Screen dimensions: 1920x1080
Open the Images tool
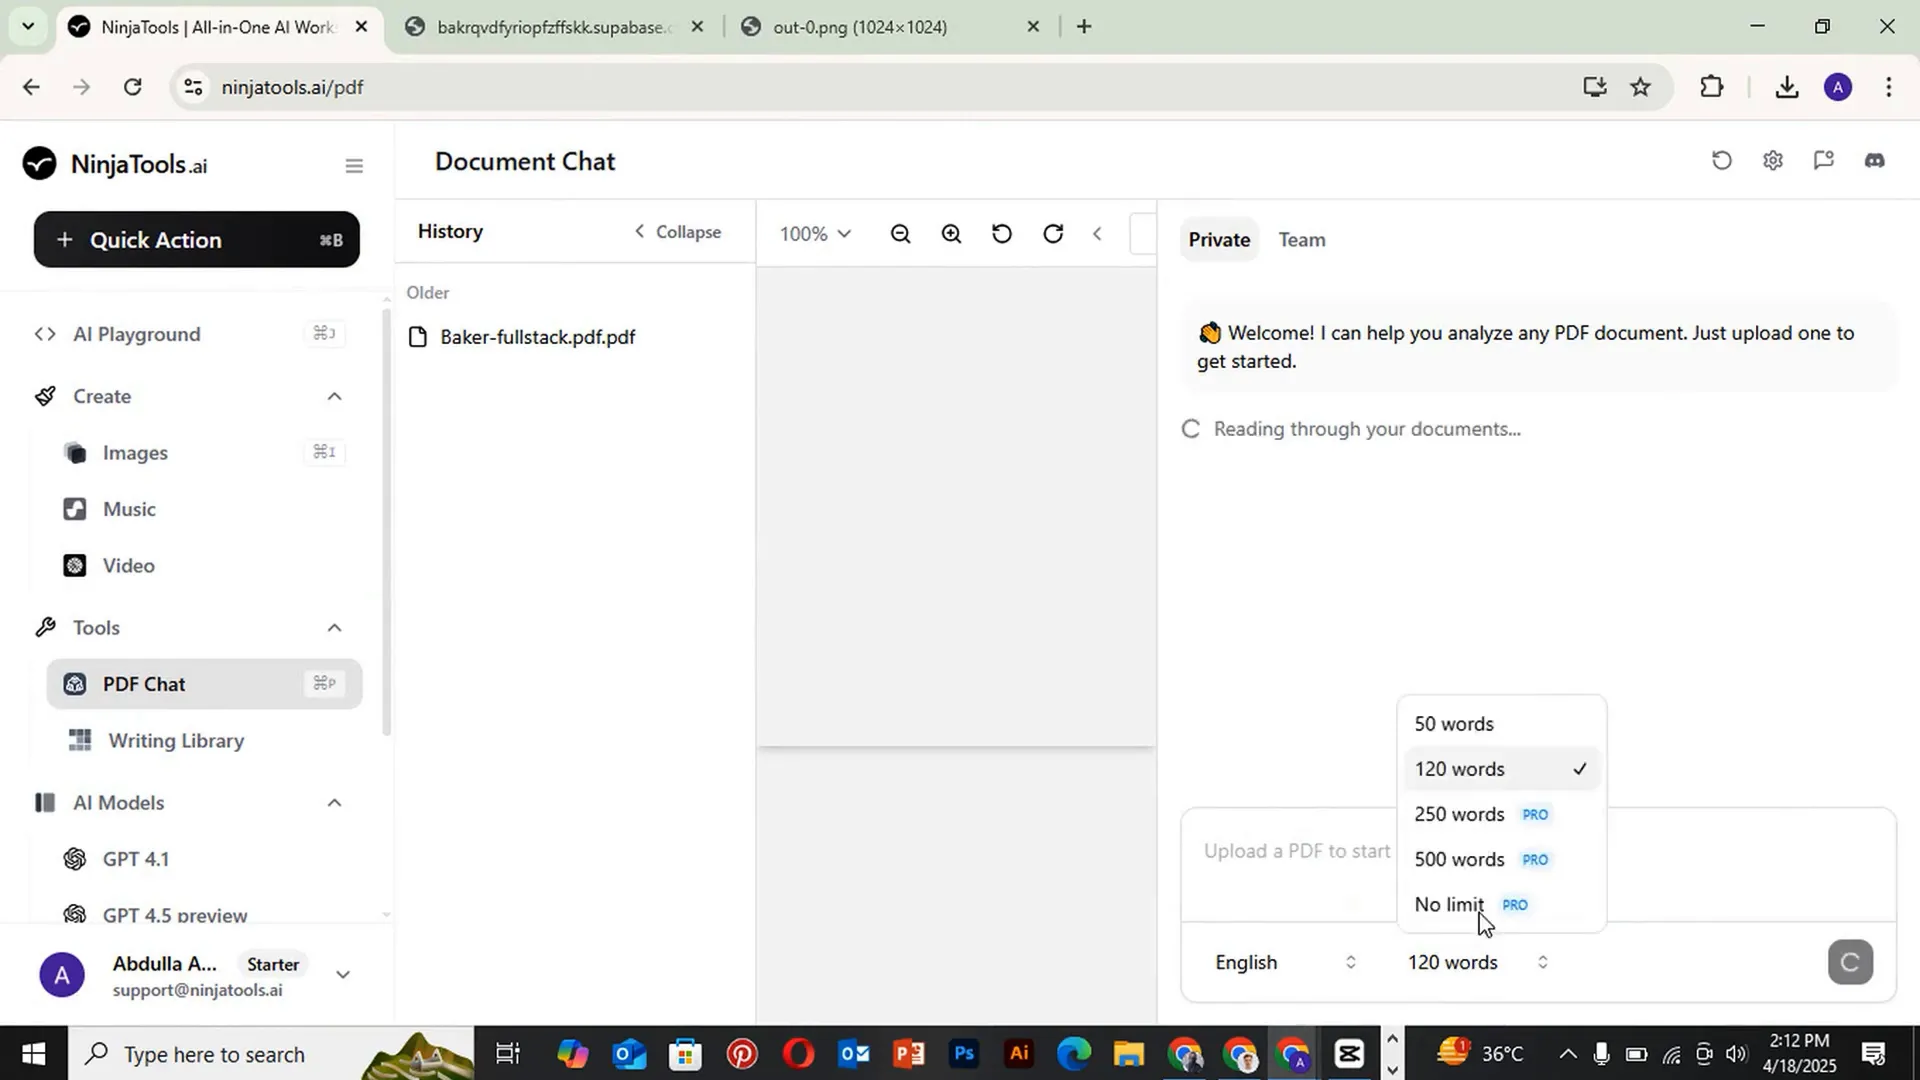(x=203, y=453)
